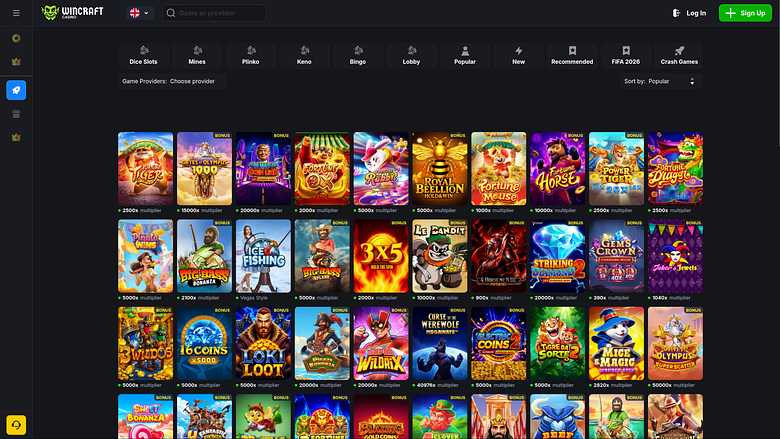This screenshot has width=780, height=439.
Task: Open the gift box sidebar icon
Action: coord(16,114)
